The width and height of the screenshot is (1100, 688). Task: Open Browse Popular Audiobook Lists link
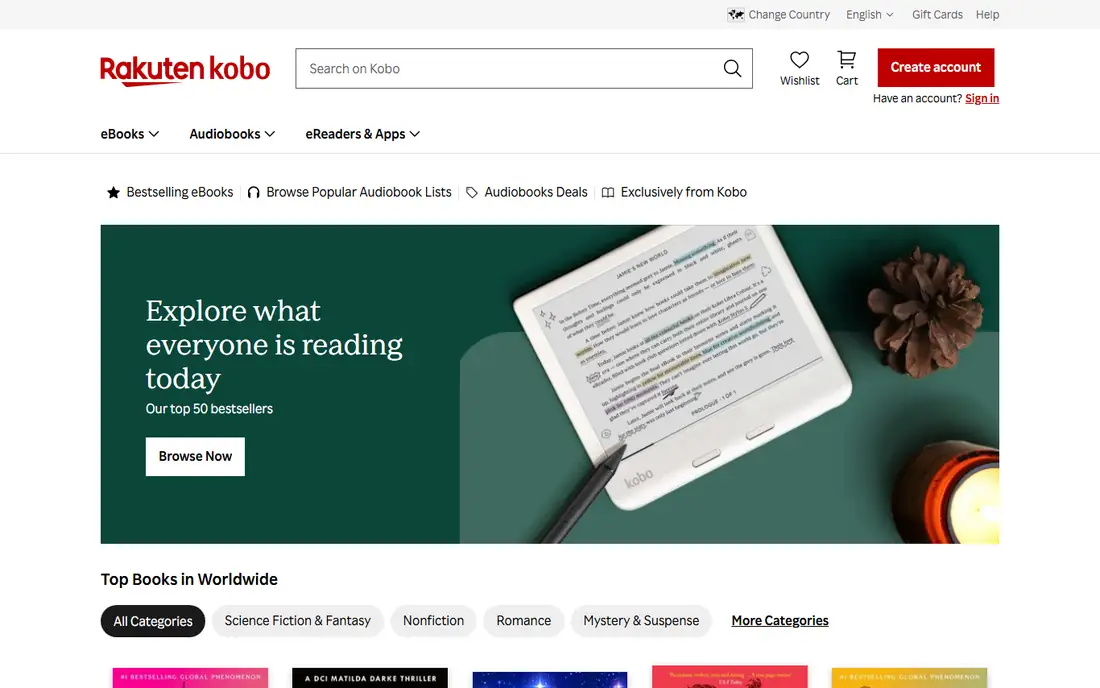pos(358,192)
